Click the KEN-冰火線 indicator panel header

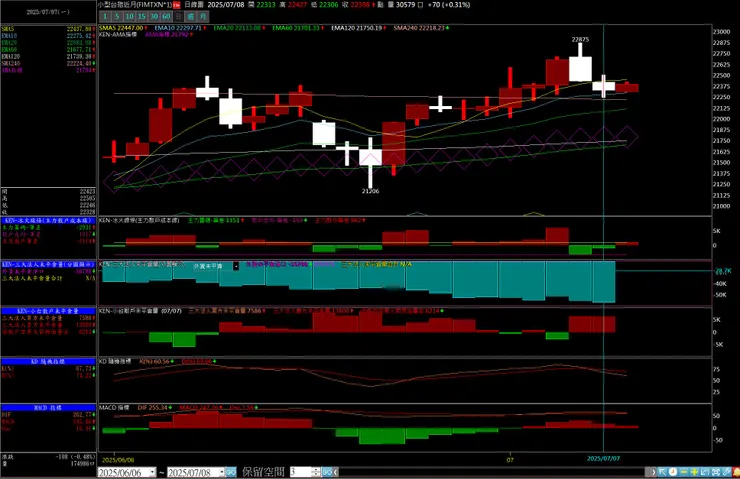(48, 220)
